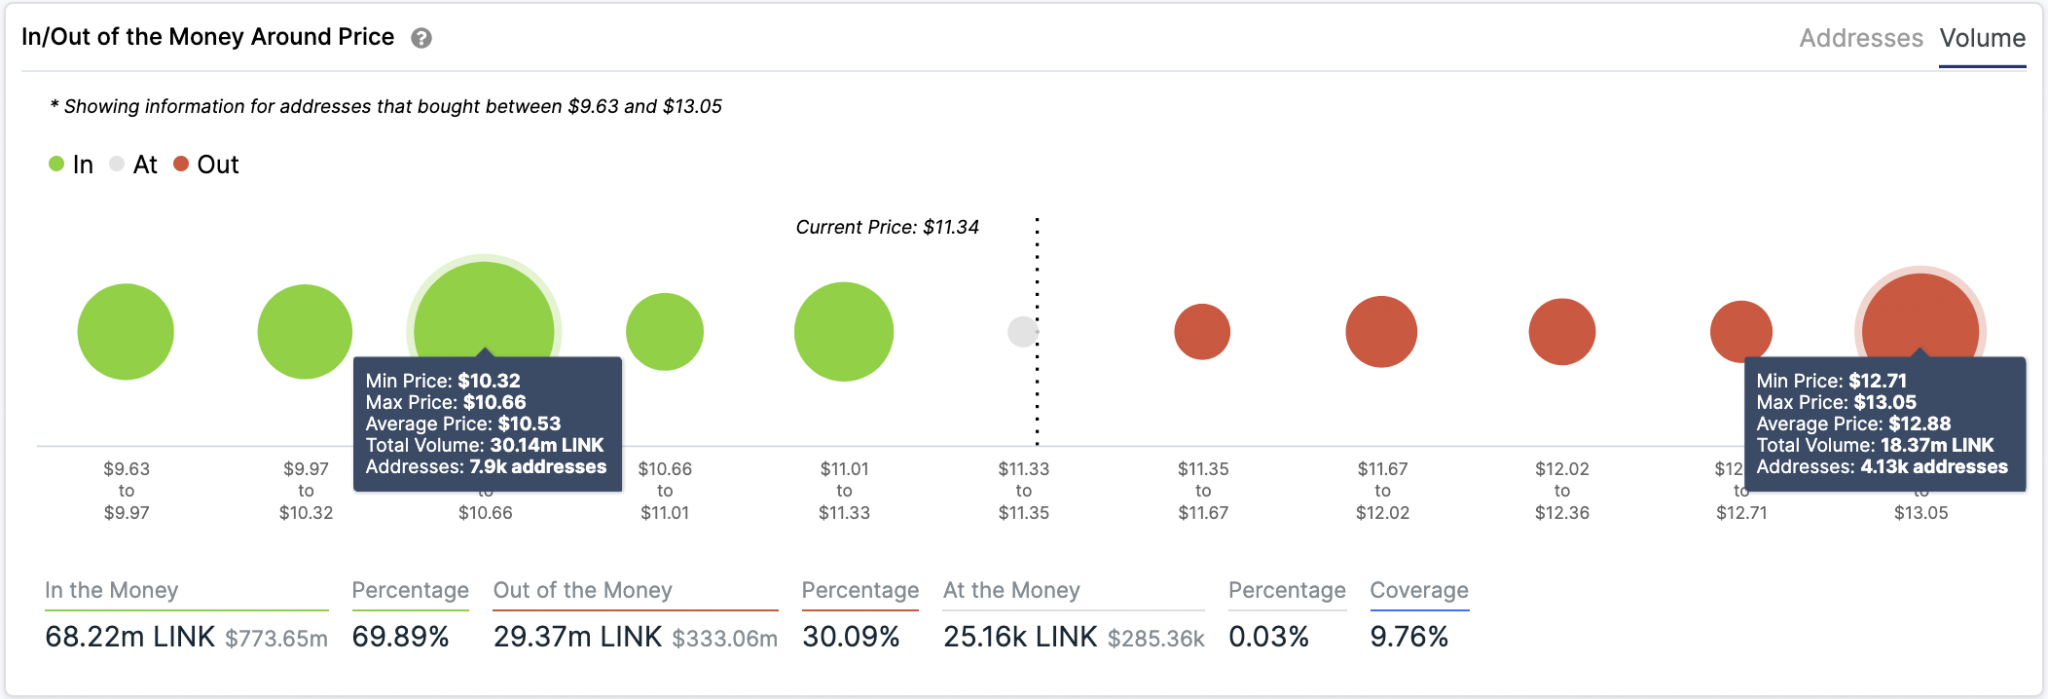Screen dimensions: 2048x699
Task: Click the Coverage label
Action: [1419, 590]
